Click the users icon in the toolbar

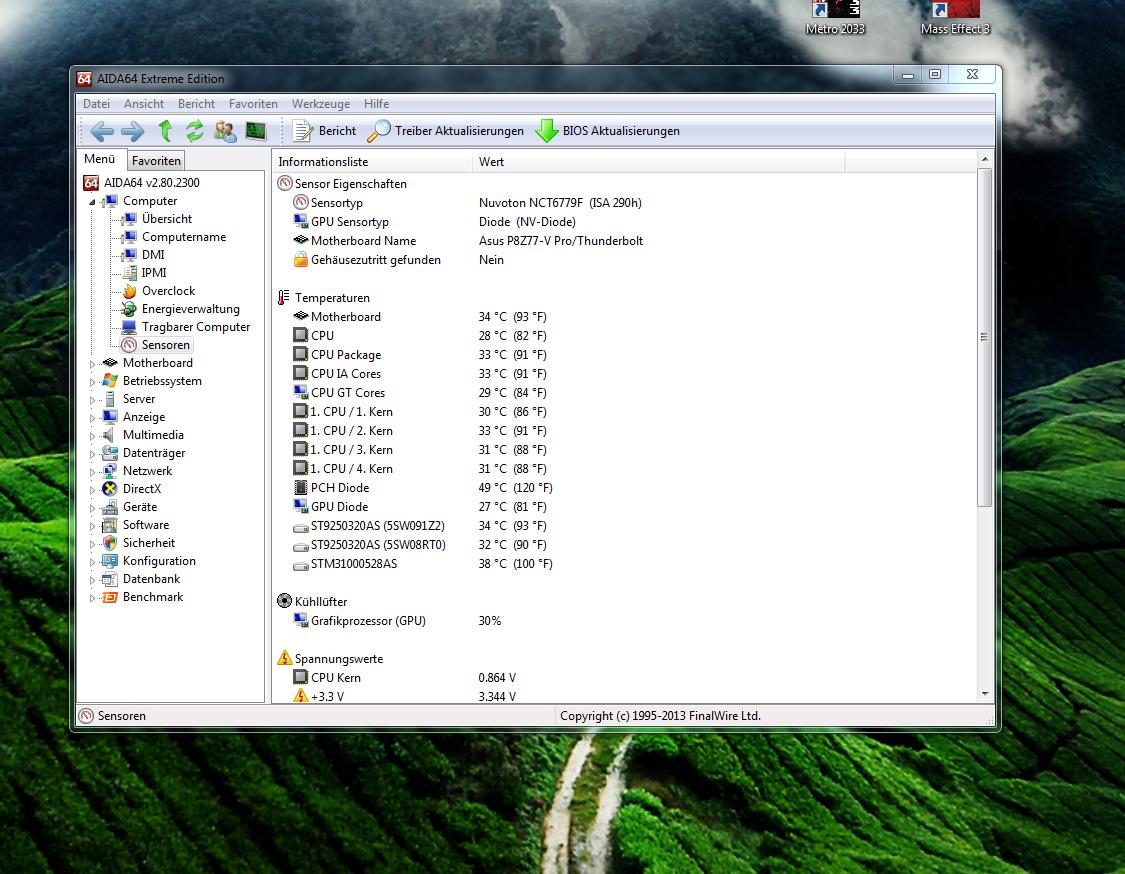tap(225, 131)
